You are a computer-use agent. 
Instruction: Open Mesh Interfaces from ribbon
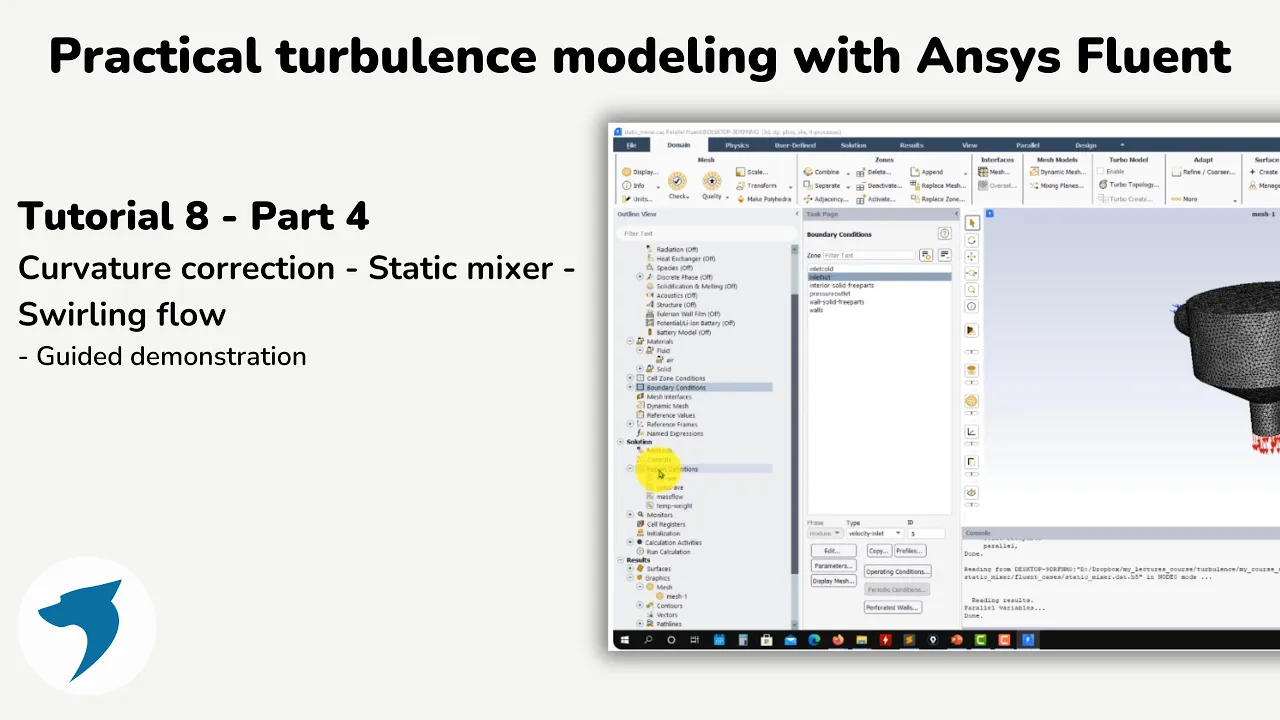(x=994, y=172)
